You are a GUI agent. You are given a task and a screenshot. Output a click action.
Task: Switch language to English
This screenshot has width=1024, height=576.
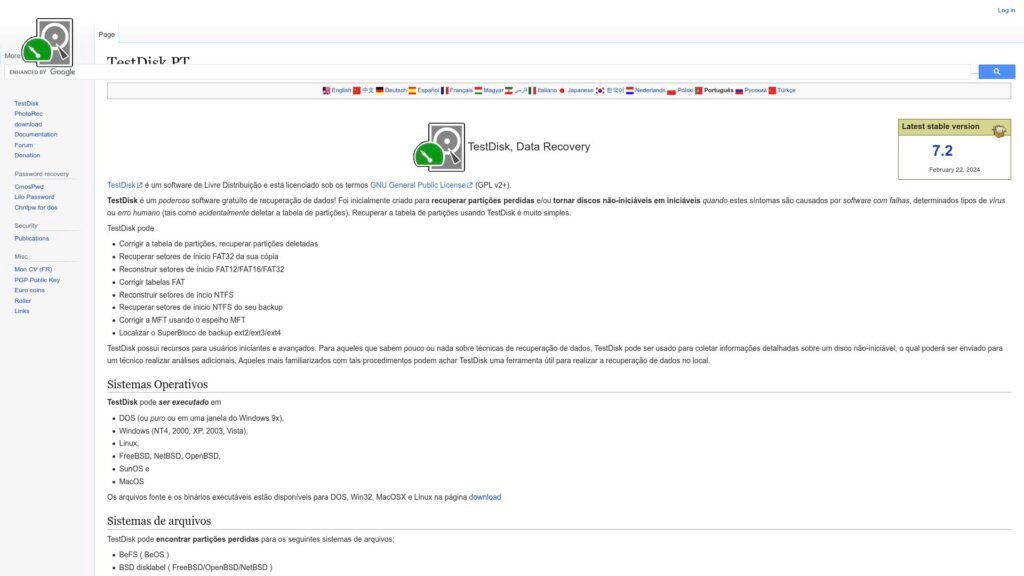(341, 91)
